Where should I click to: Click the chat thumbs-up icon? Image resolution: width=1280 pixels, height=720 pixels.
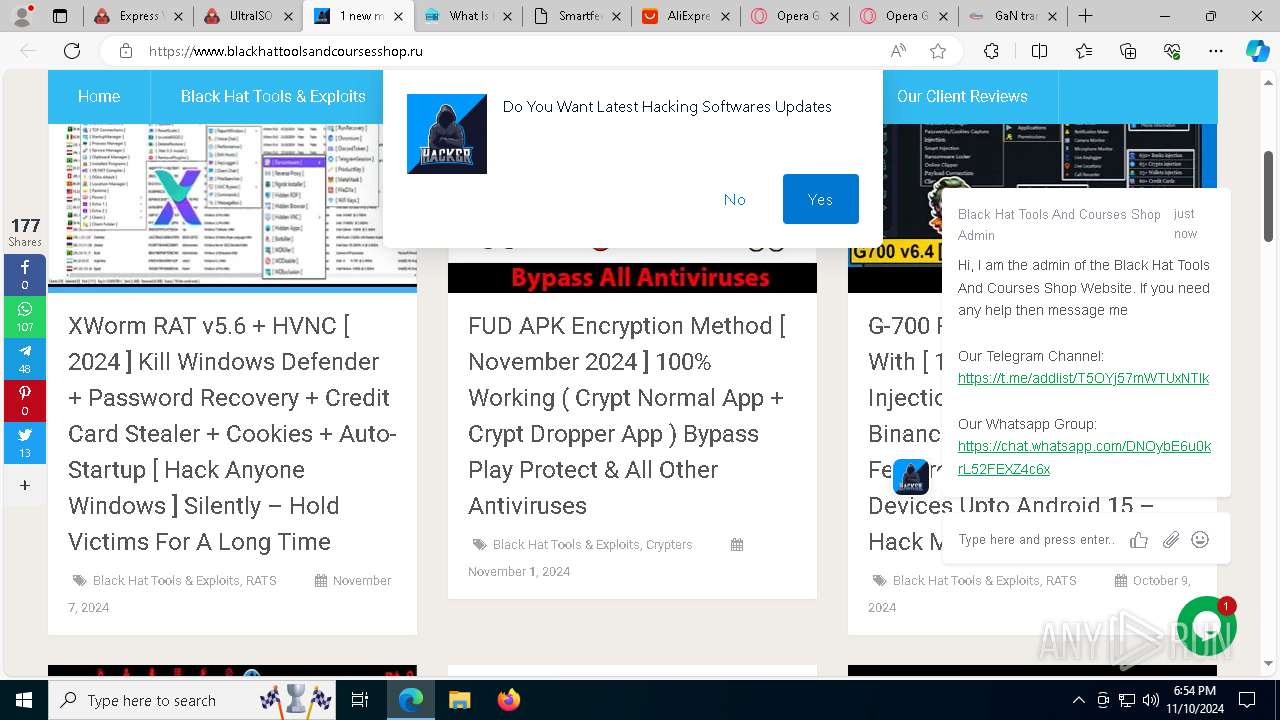click(1139, 540)
